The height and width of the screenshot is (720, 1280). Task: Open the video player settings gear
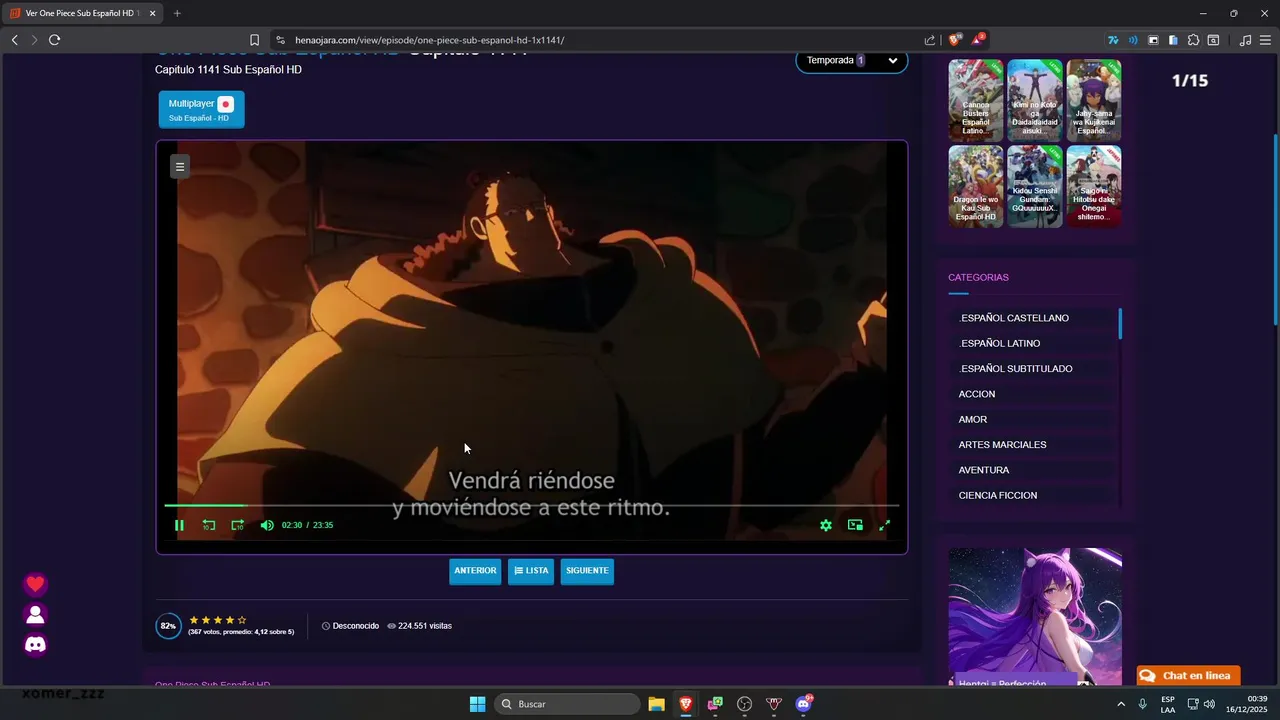tap(826, 525)
